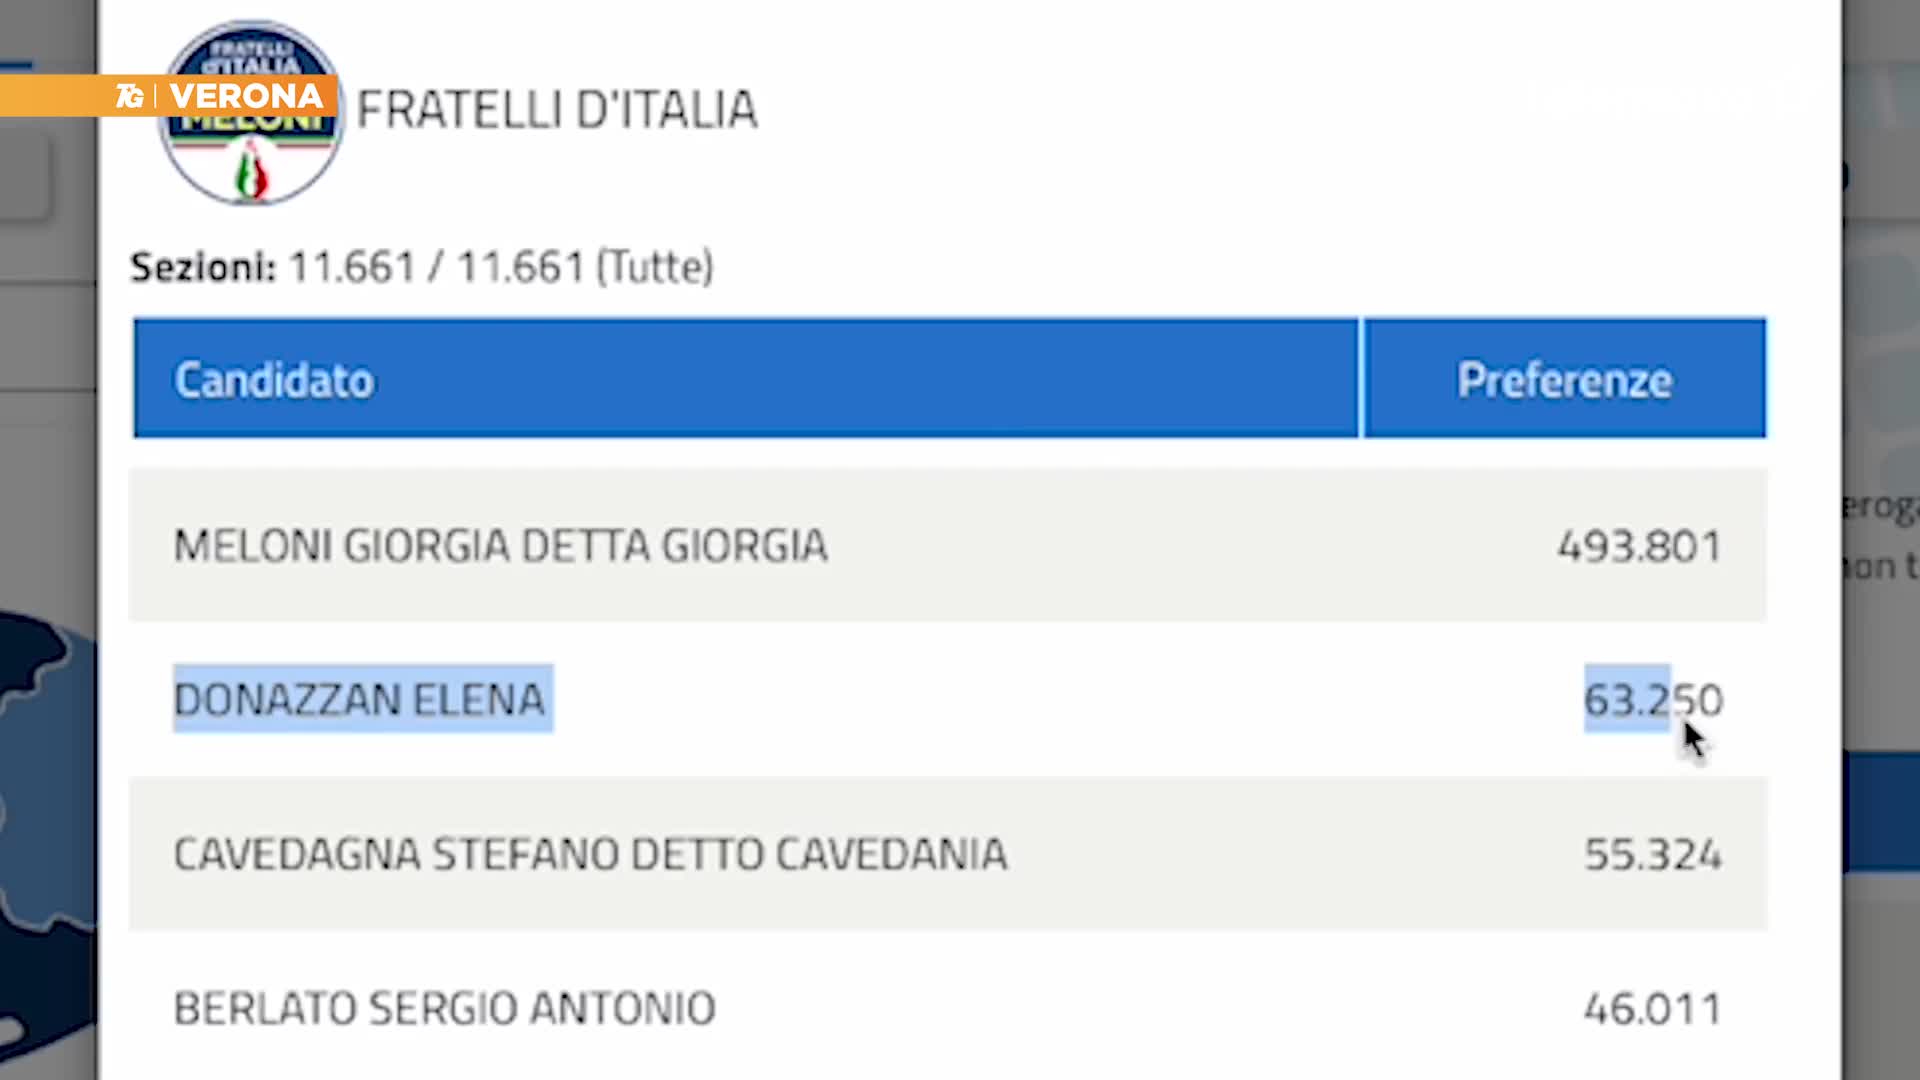Screen dimensions: 1920x1080
Task: Sort by the Preferenze column header
Action: (1564, 380)
